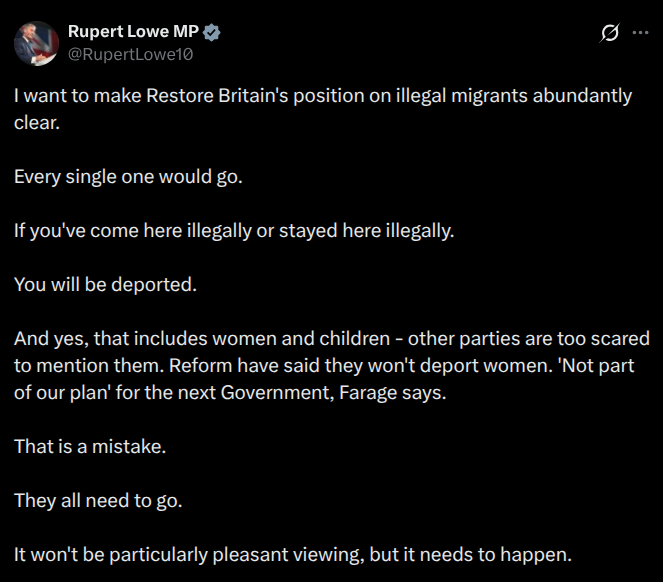663x582 pixels.
Task: Click the word "Farage" in the post
Action: click(367, 393)
